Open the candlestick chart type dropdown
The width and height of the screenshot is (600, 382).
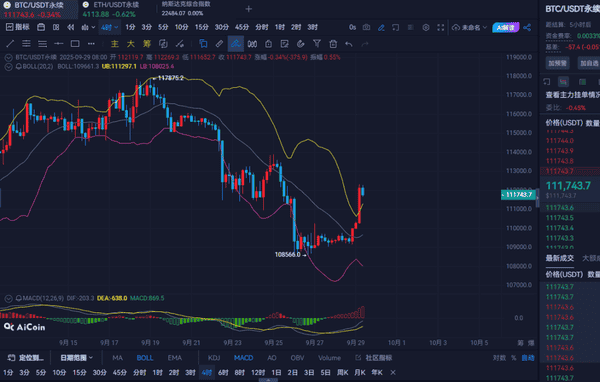tap(88, 27)
